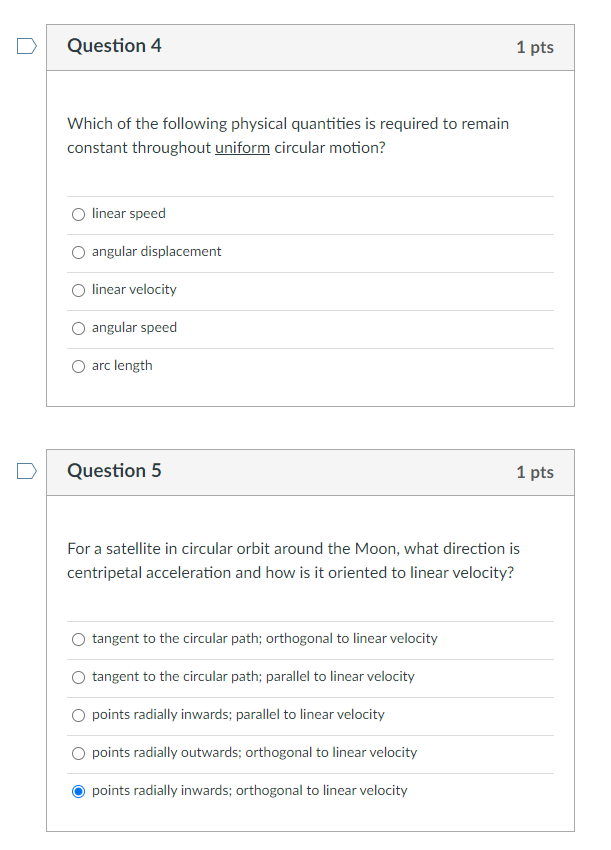
Task: Choose 'tangent to the circular path; orthogonal to linear velocity'
Action: (78, 638)
